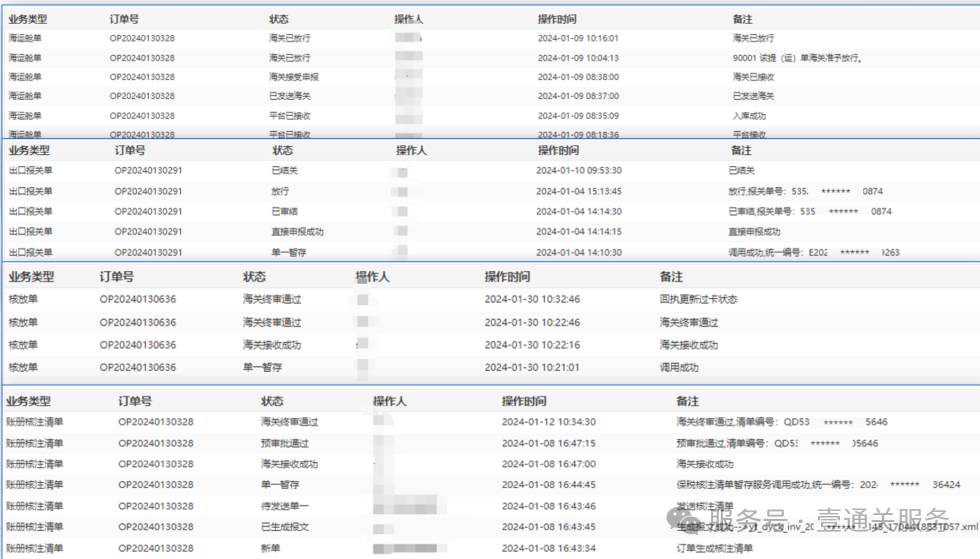Select the row timestamped 2024-01-09 10:16:01
This screenshot has height=559, width=980.
pyautogui.click(x=577, y=38)
